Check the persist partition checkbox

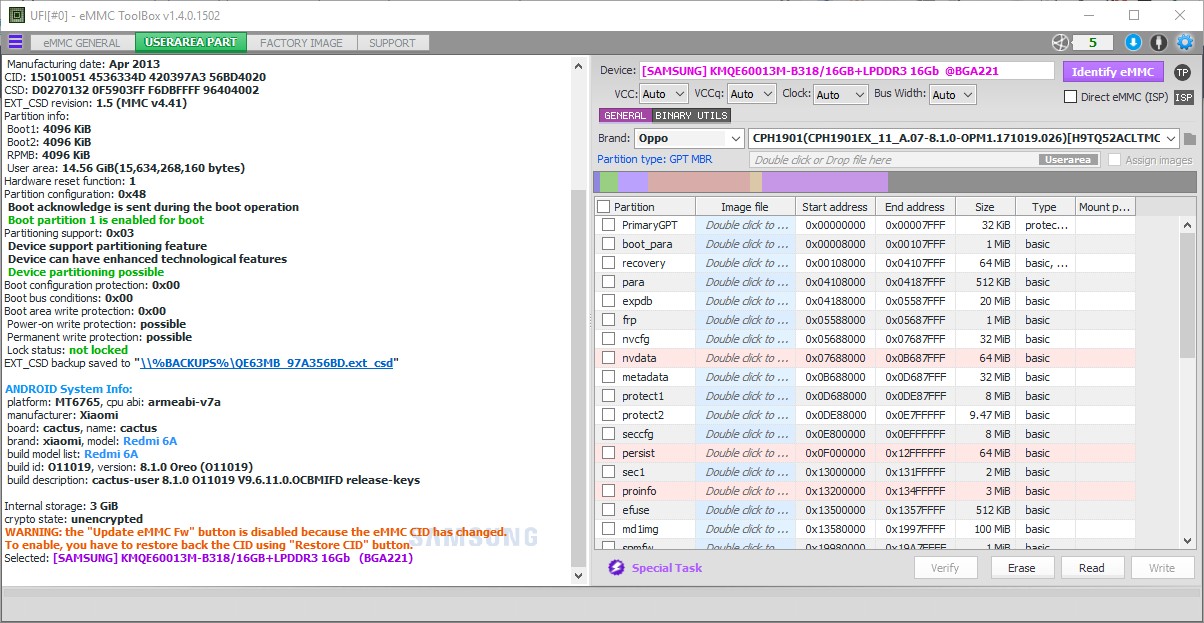[608, 453]
